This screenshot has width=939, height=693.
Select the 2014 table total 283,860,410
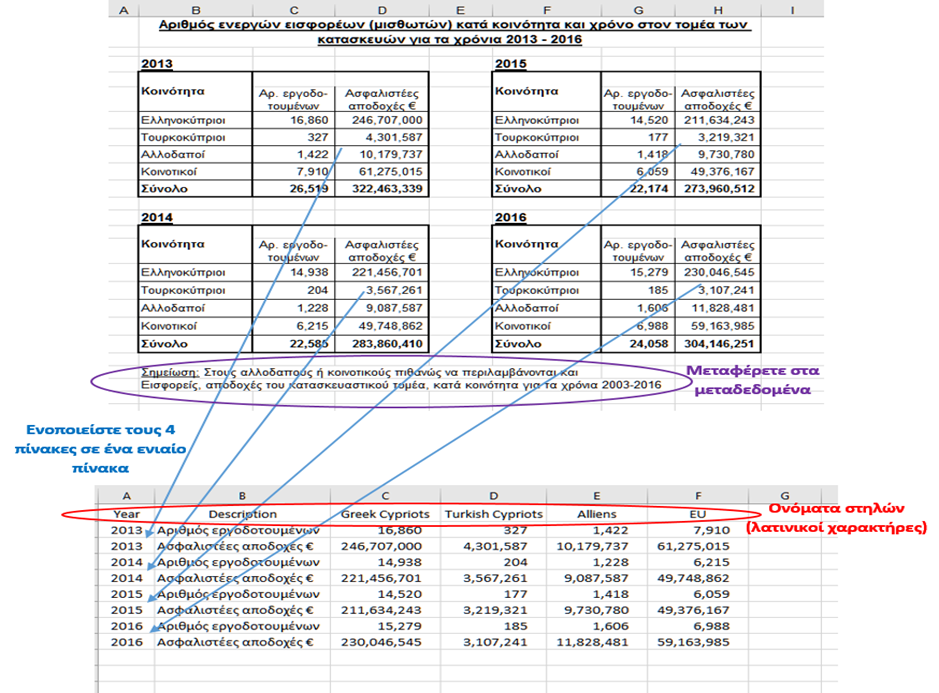383,345
